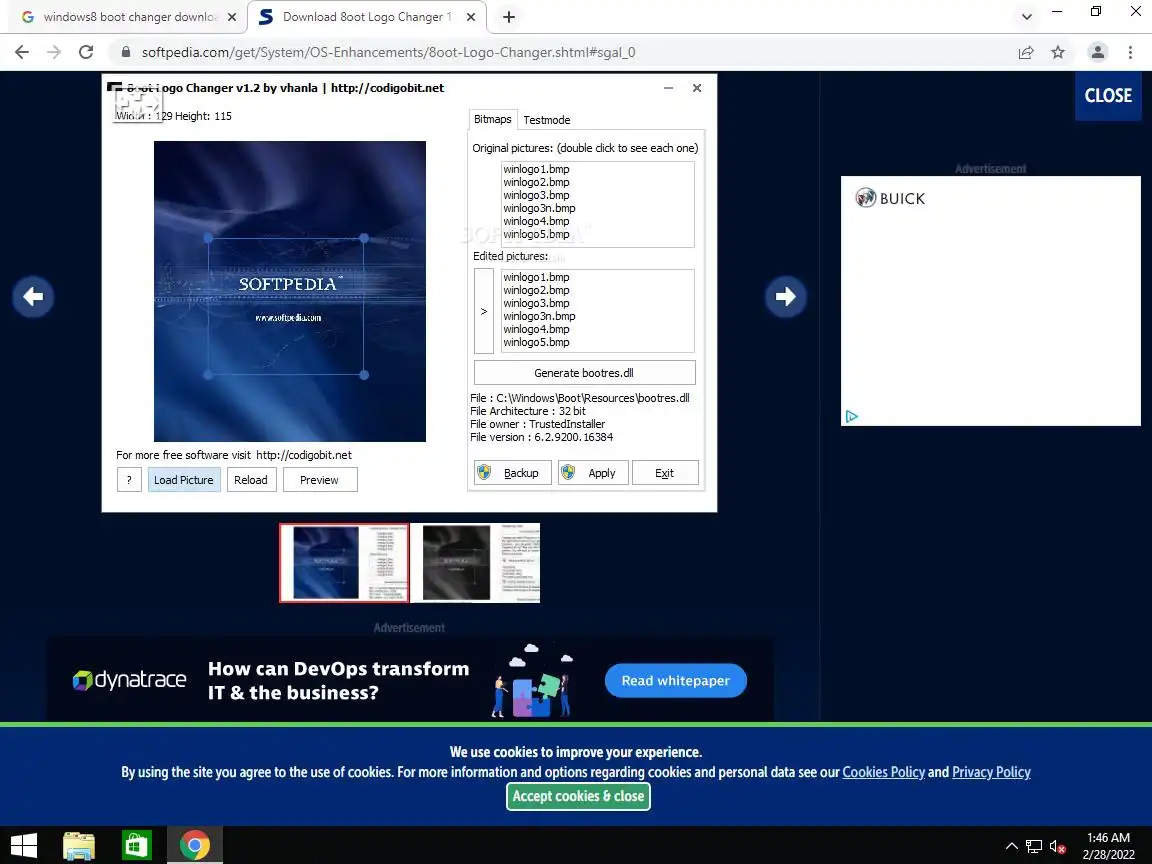Click the share page icon
This screenshot has height=864, width=1152.
point(1026,52)
